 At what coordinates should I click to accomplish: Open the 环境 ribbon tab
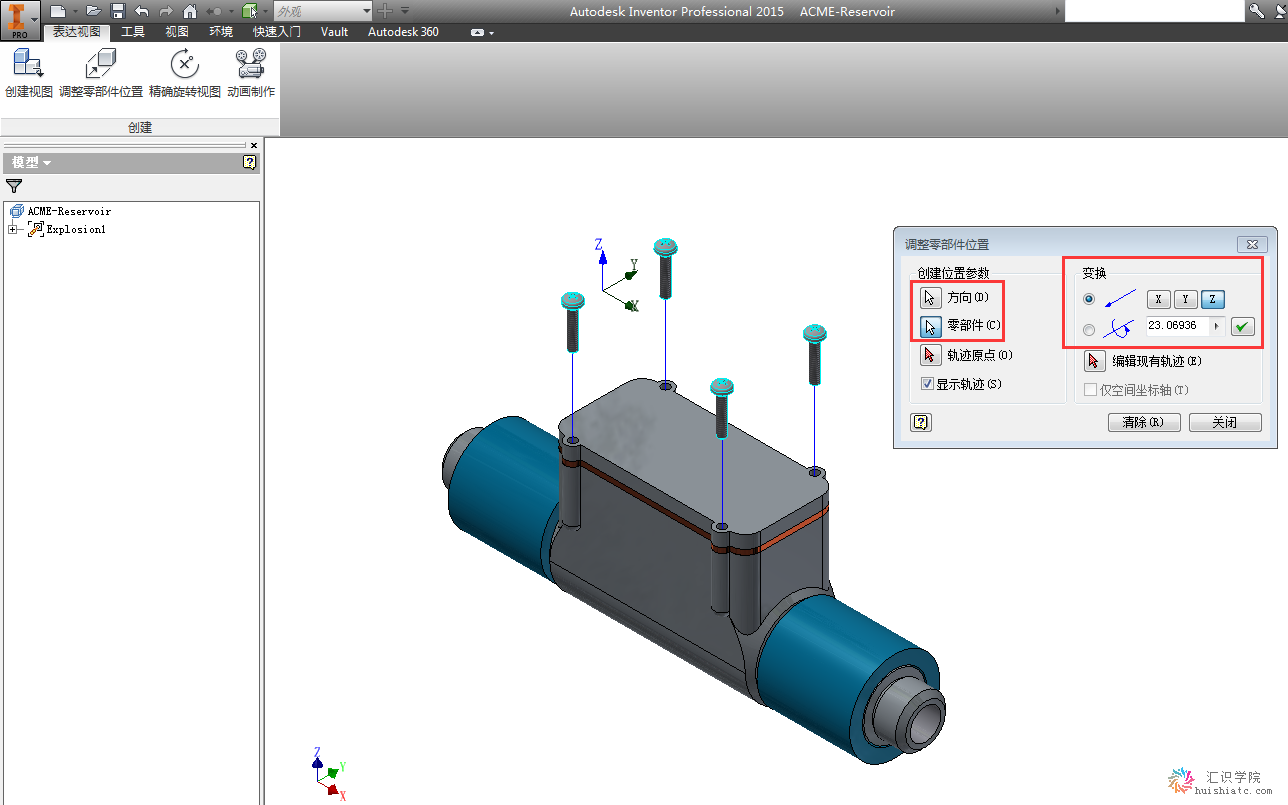pyautogui.click(x=221, y=32)
